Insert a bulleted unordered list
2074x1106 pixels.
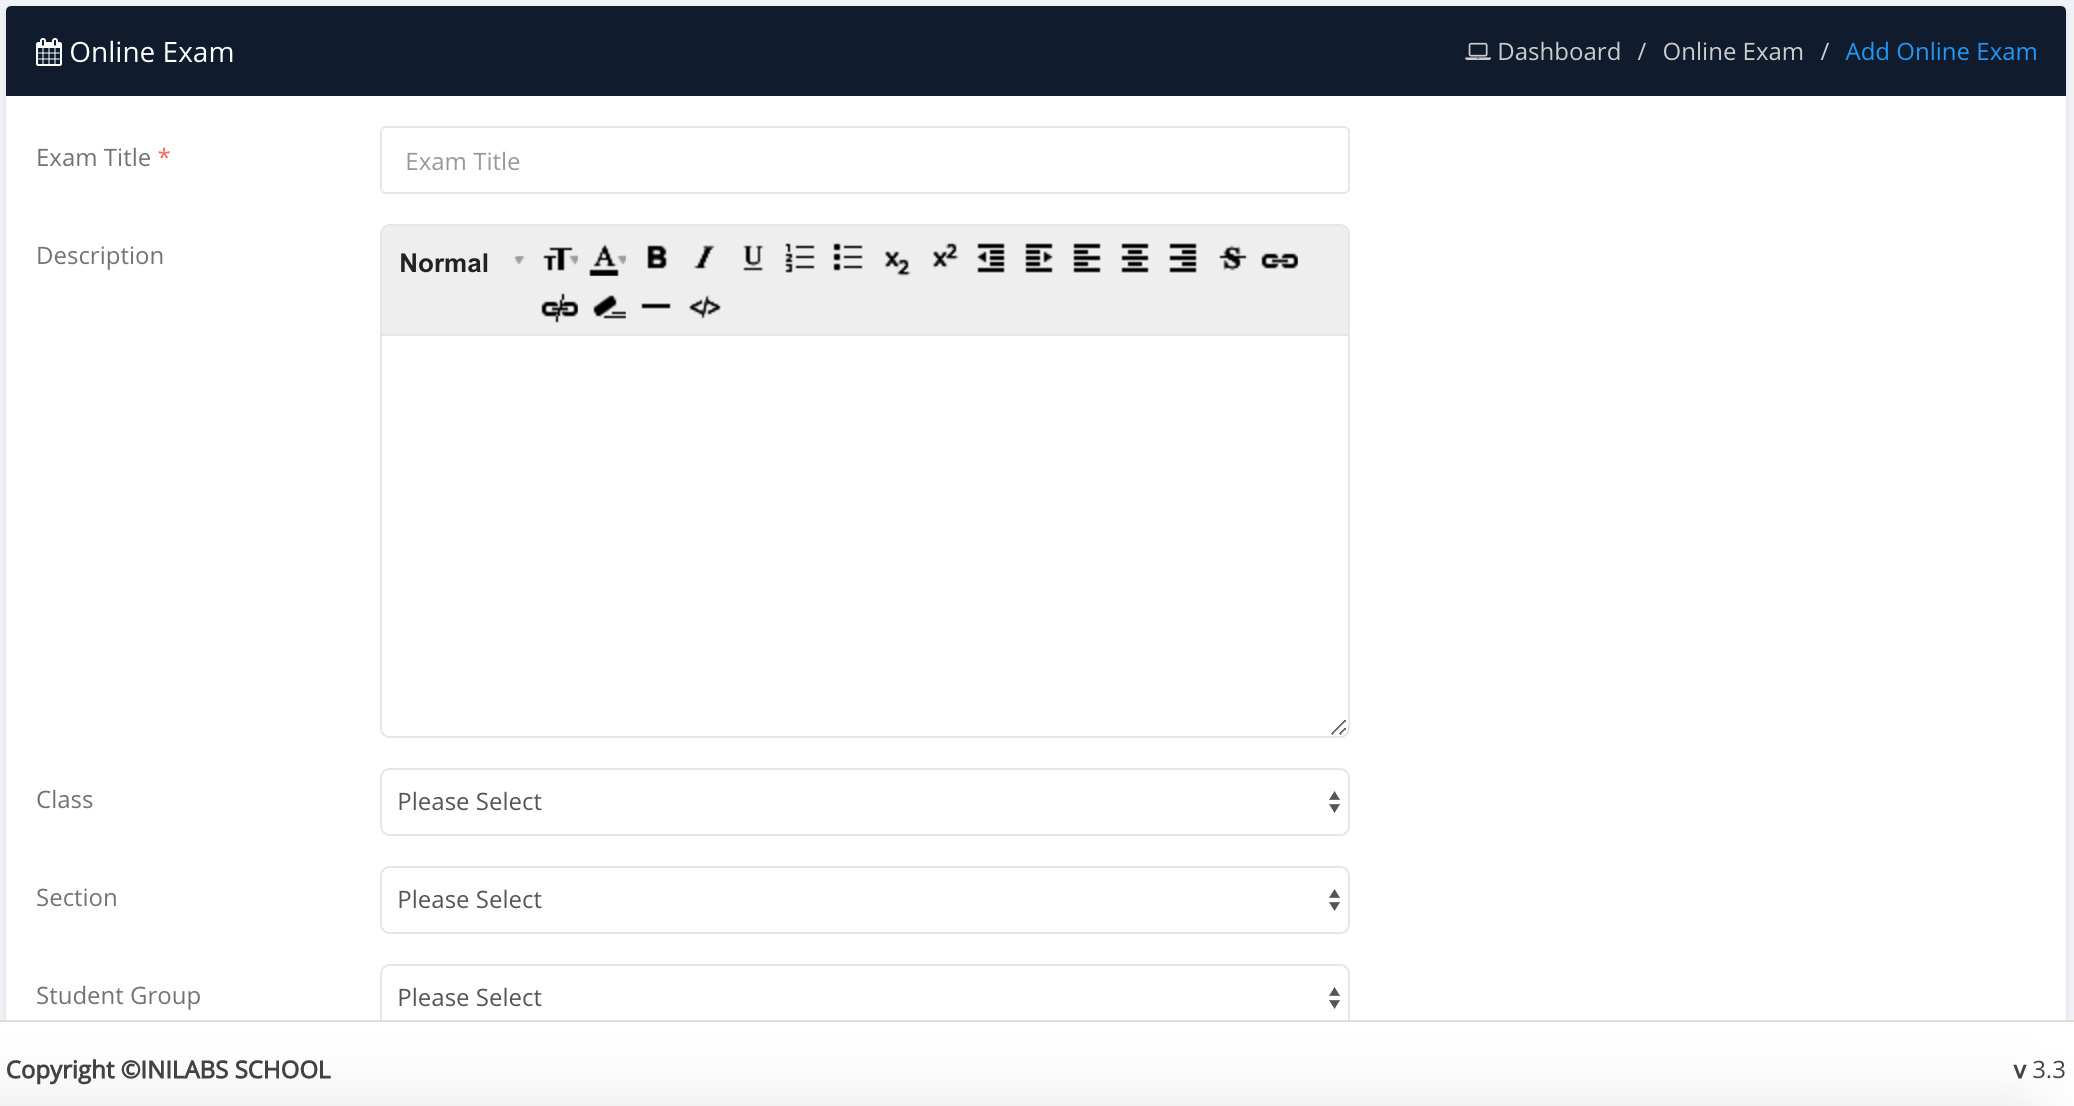pyautogui.click(x=847, y=258)
